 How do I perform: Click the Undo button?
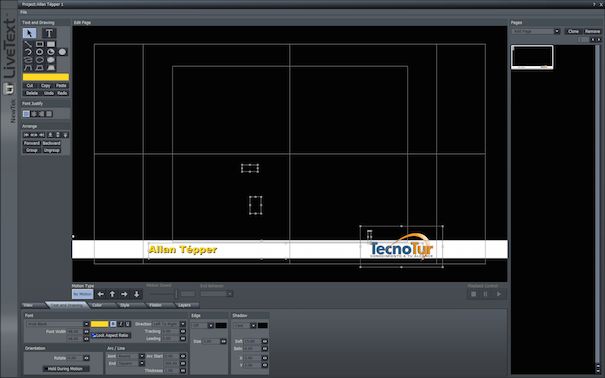pos(49,93)
